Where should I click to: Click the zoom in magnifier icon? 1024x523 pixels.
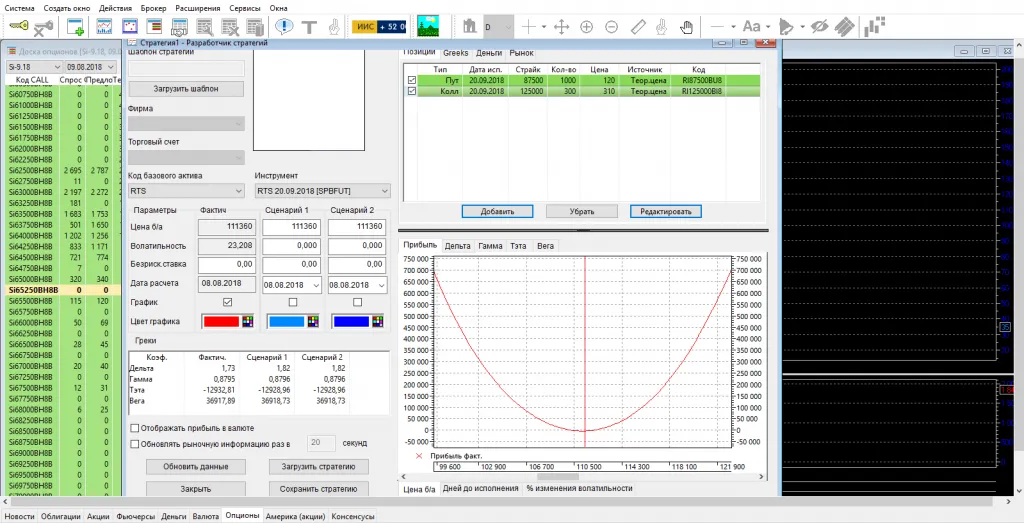coord(587,27)
